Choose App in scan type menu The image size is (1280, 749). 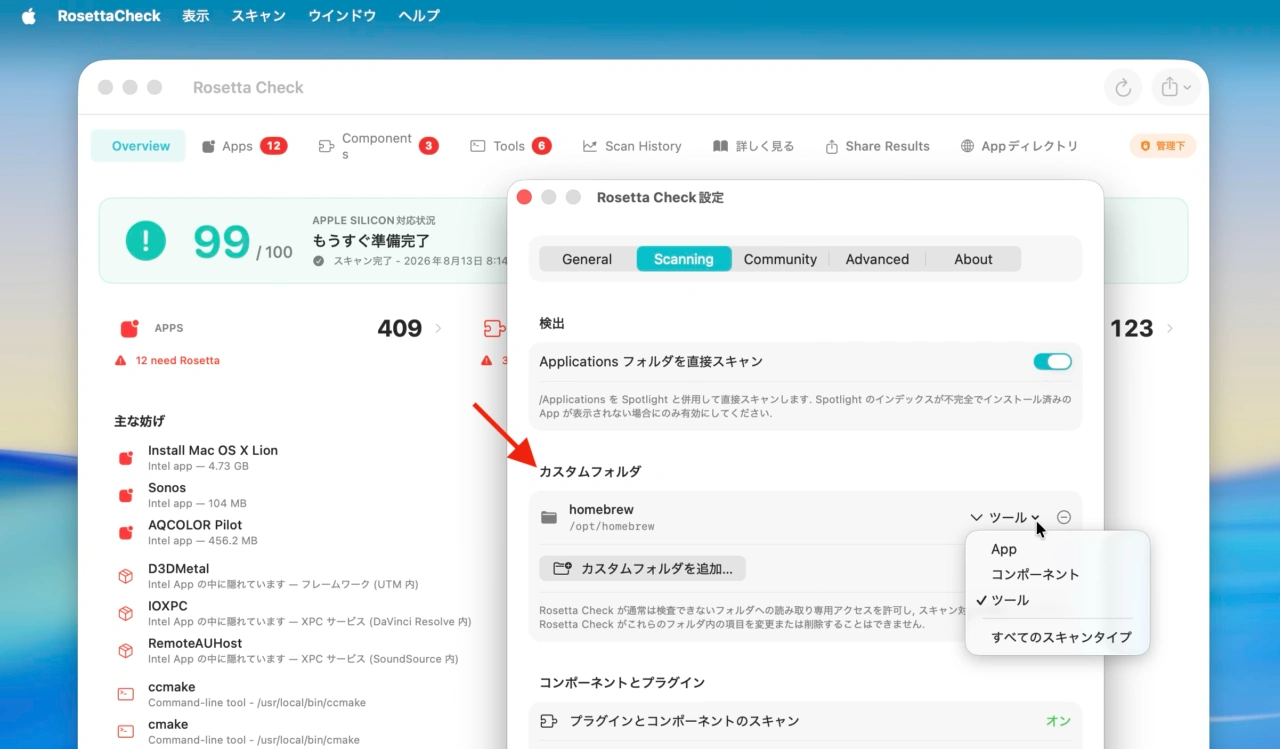click(x=1057, y=549)
